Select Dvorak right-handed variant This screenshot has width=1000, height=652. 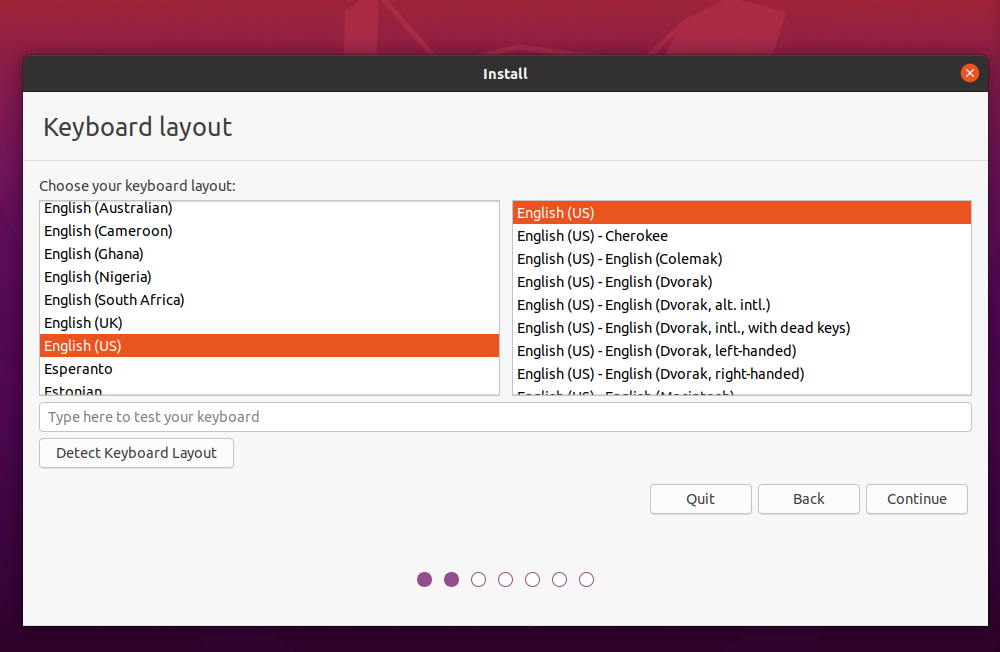point(742,374)
